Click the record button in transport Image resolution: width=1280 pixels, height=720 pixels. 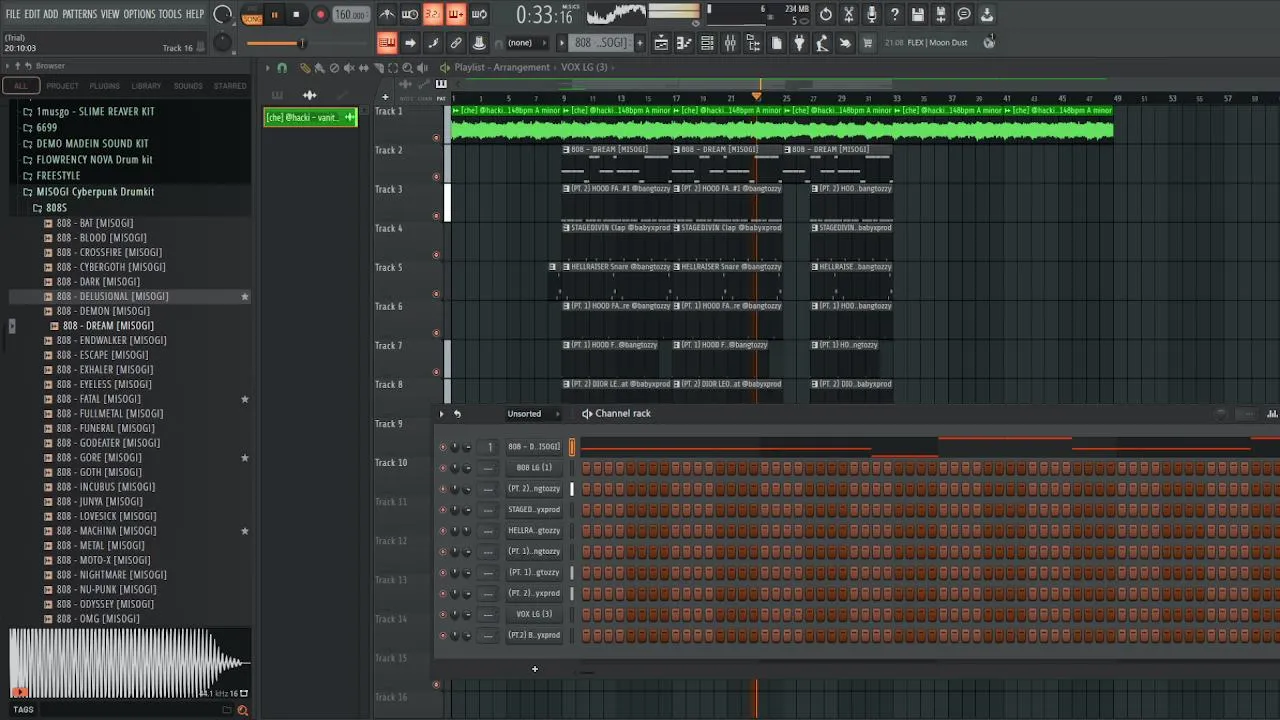pos(320,15)
